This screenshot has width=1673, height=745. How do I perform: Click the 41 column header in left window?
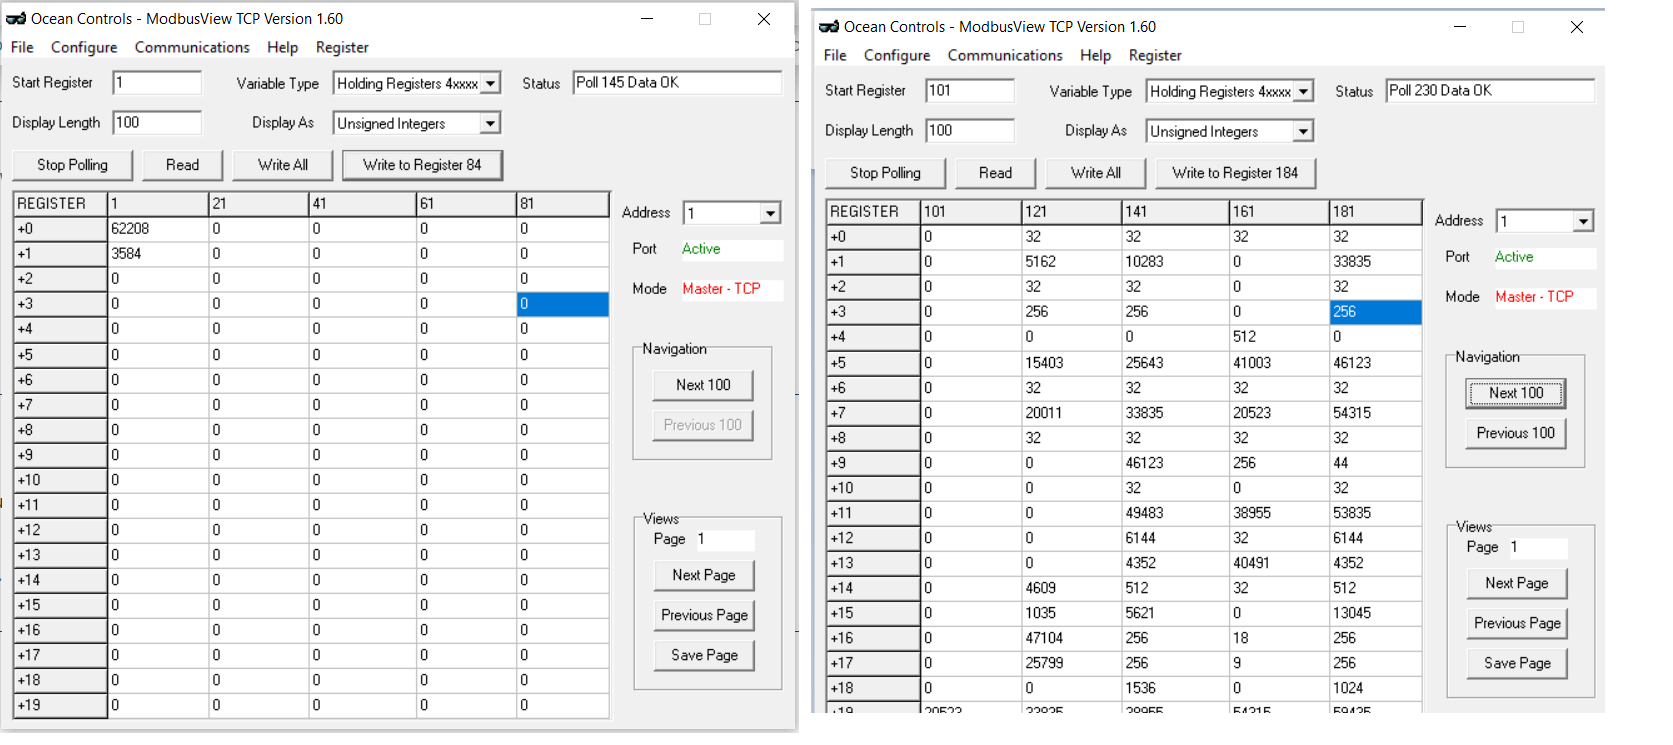pos(363,204)
